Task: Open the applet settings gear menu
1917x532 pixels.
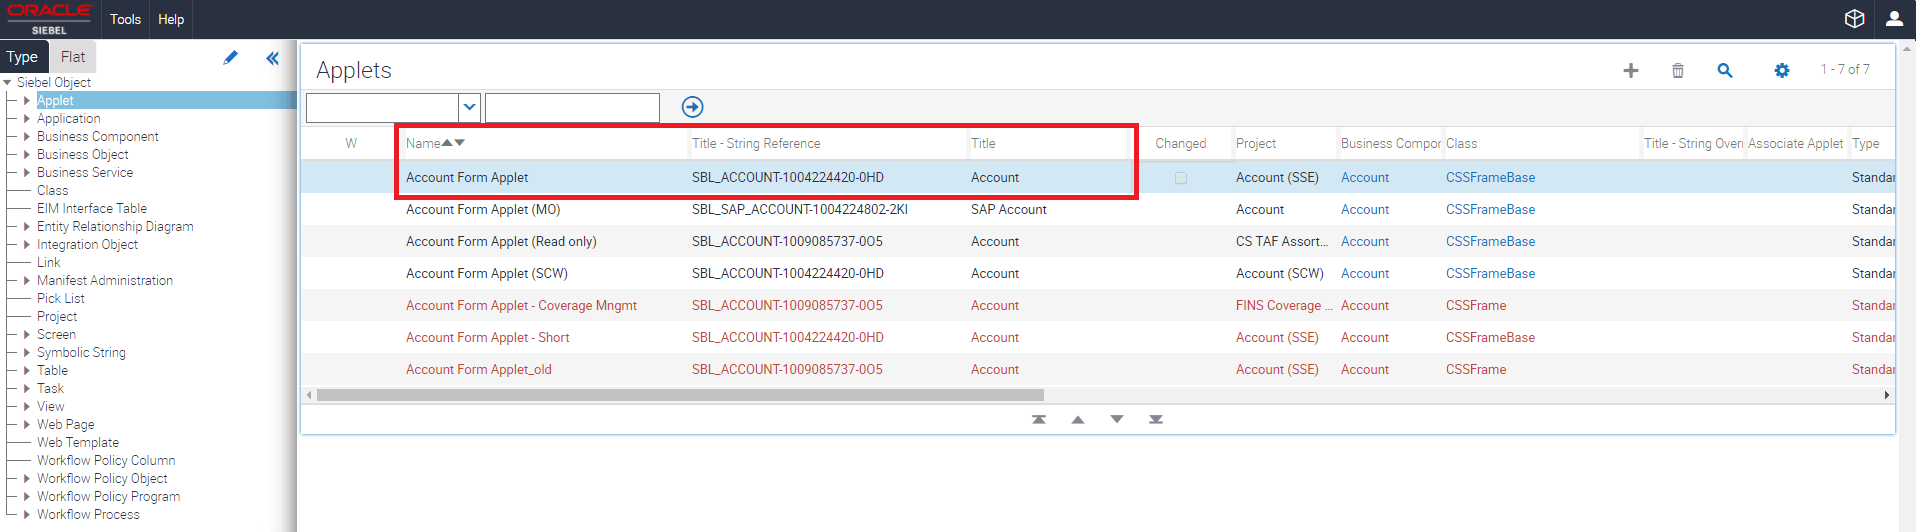Action: (1782, 70)
